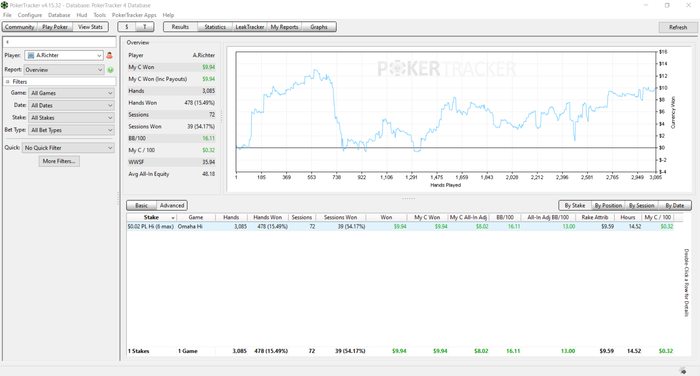Select the cash games $ toggle
The image size is (700, 376).
coord(127,27)
